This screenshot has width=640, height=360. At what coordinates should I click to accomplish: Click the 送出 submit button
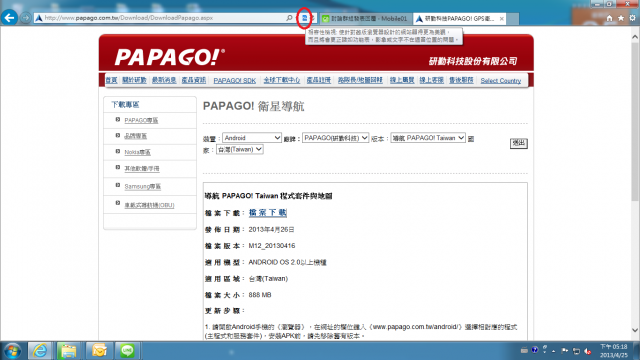519,143
